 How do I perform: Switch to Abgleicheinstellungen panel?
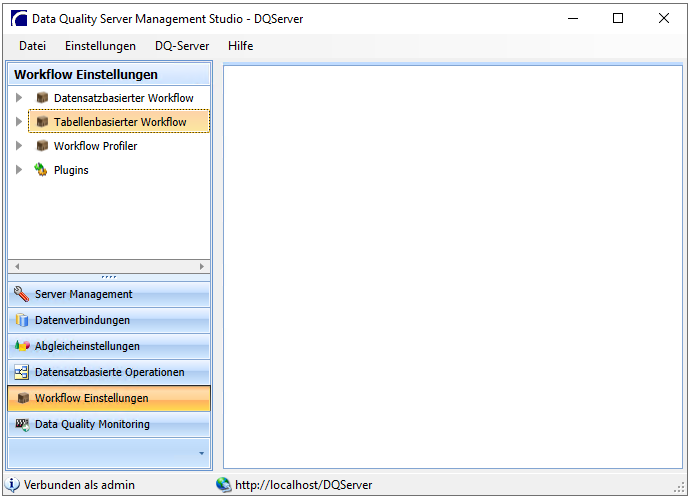click(109, 346)
